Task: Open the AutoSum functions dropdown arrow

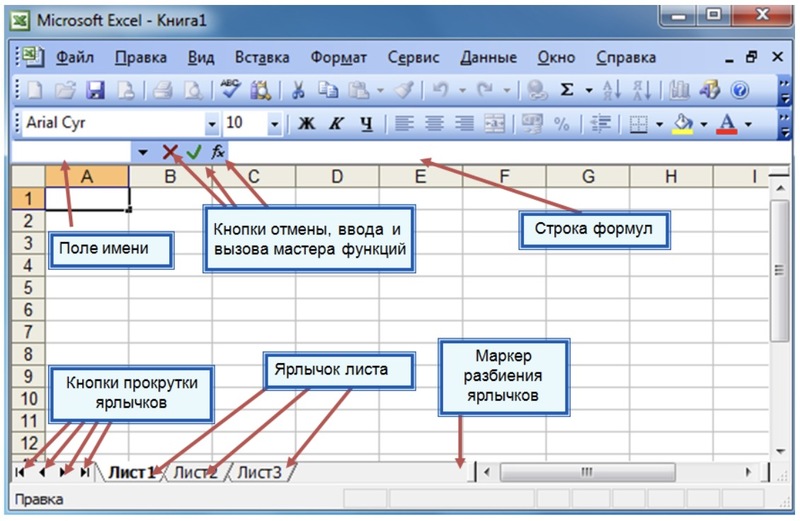Action: click(x=588, y=91)
